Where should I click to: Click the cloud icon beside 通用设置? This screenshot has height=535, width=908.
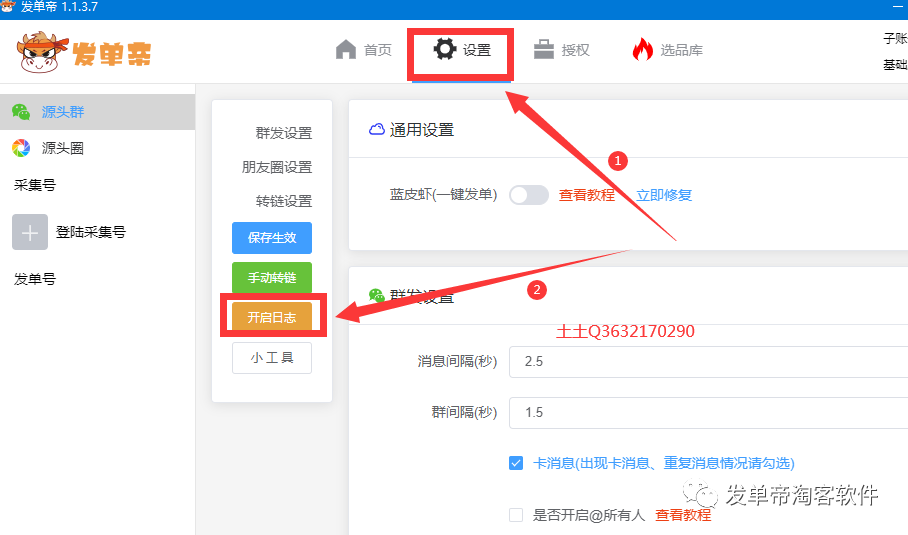pos(376,129)
